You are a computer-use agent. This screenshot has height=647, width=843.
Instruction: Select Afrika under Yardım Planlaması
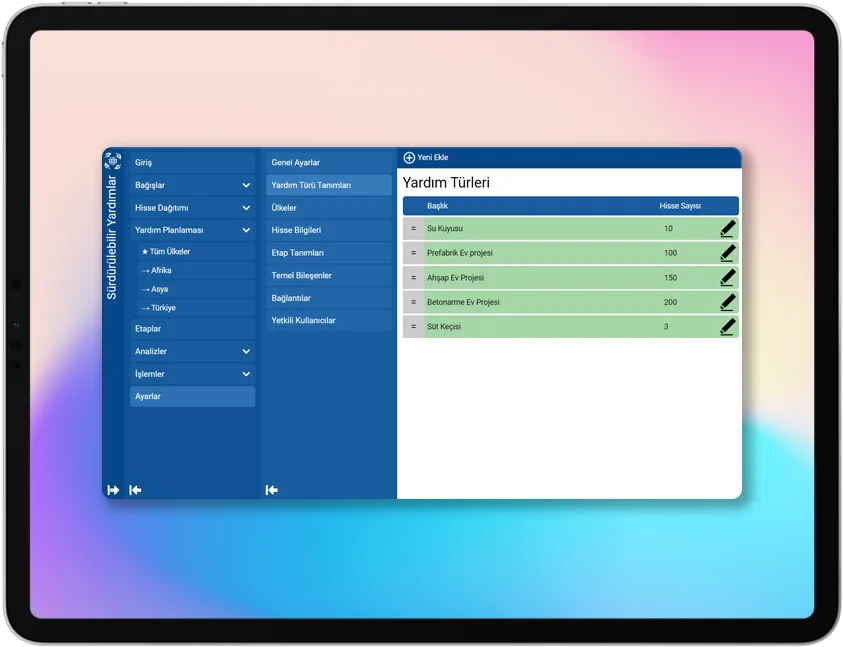[196, 271]
